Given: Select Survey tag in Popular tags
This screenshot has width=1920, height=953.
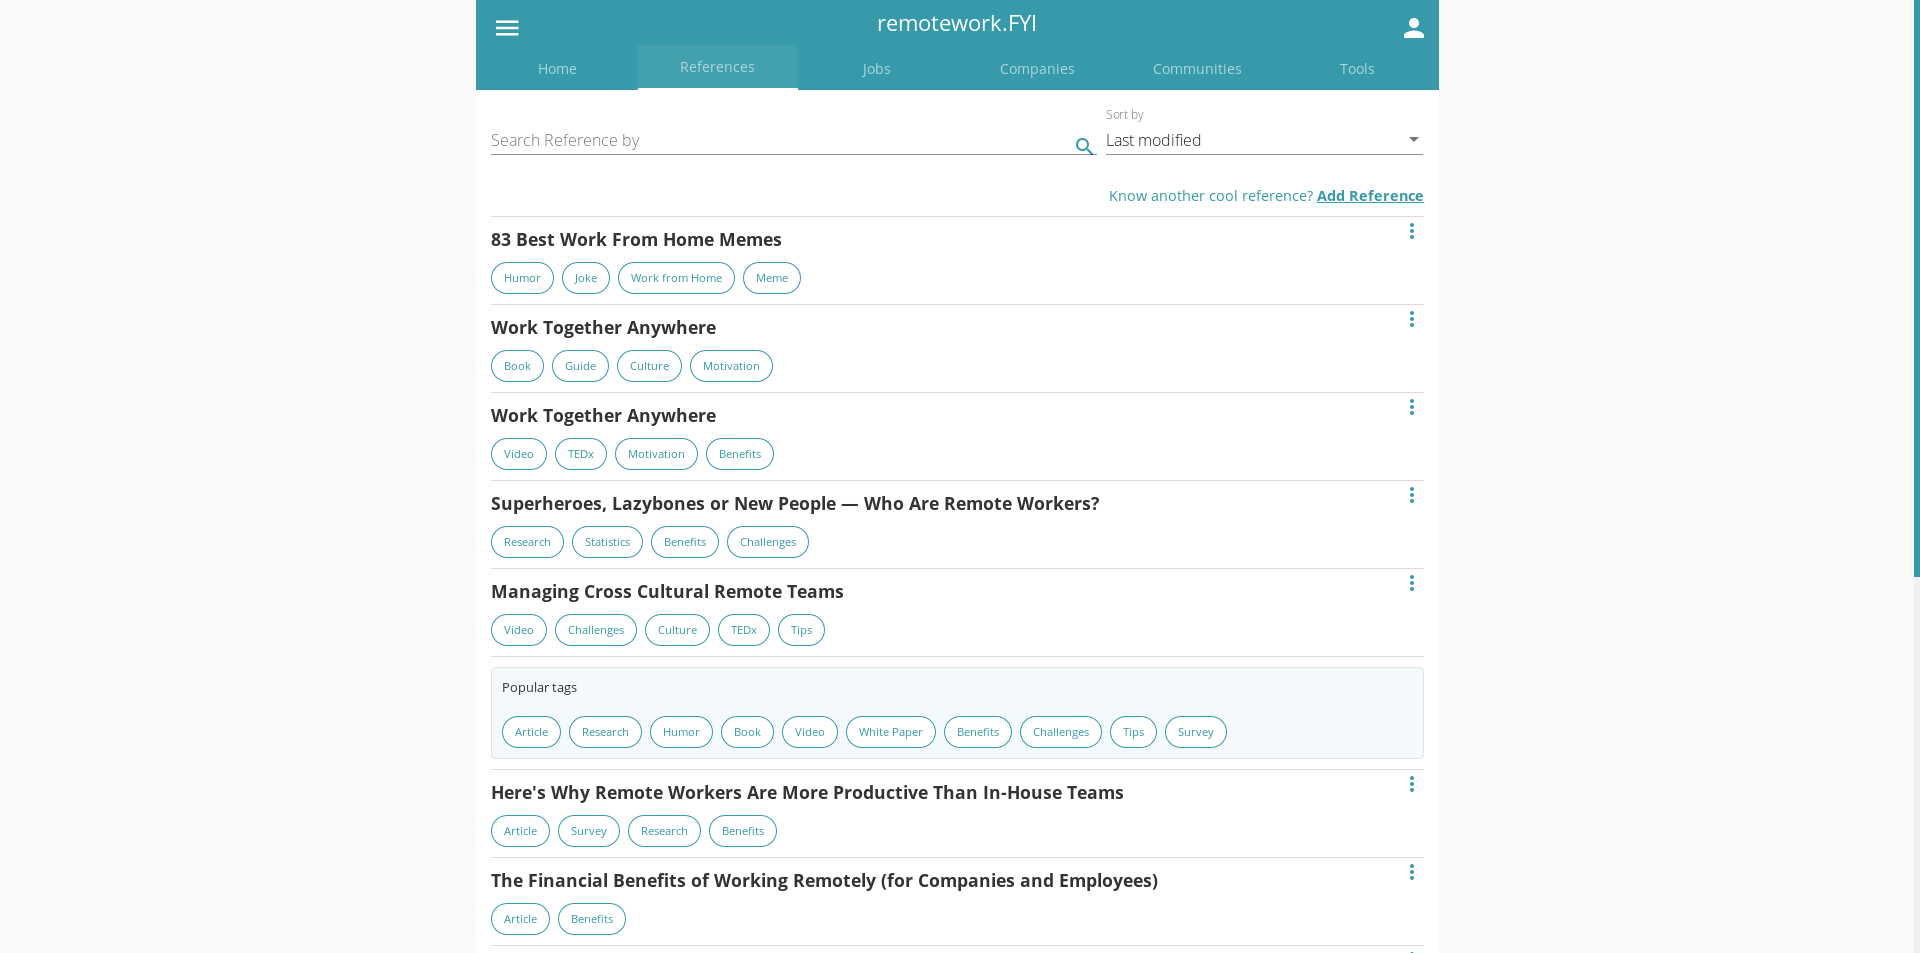Looking at the screenshot, I should point(1196,732).
